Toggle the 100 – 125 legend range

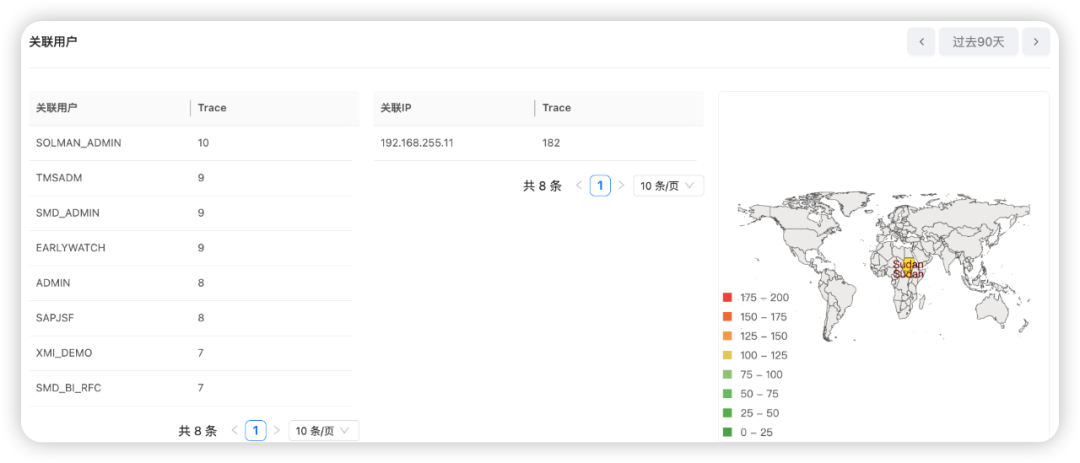point(763,355)
